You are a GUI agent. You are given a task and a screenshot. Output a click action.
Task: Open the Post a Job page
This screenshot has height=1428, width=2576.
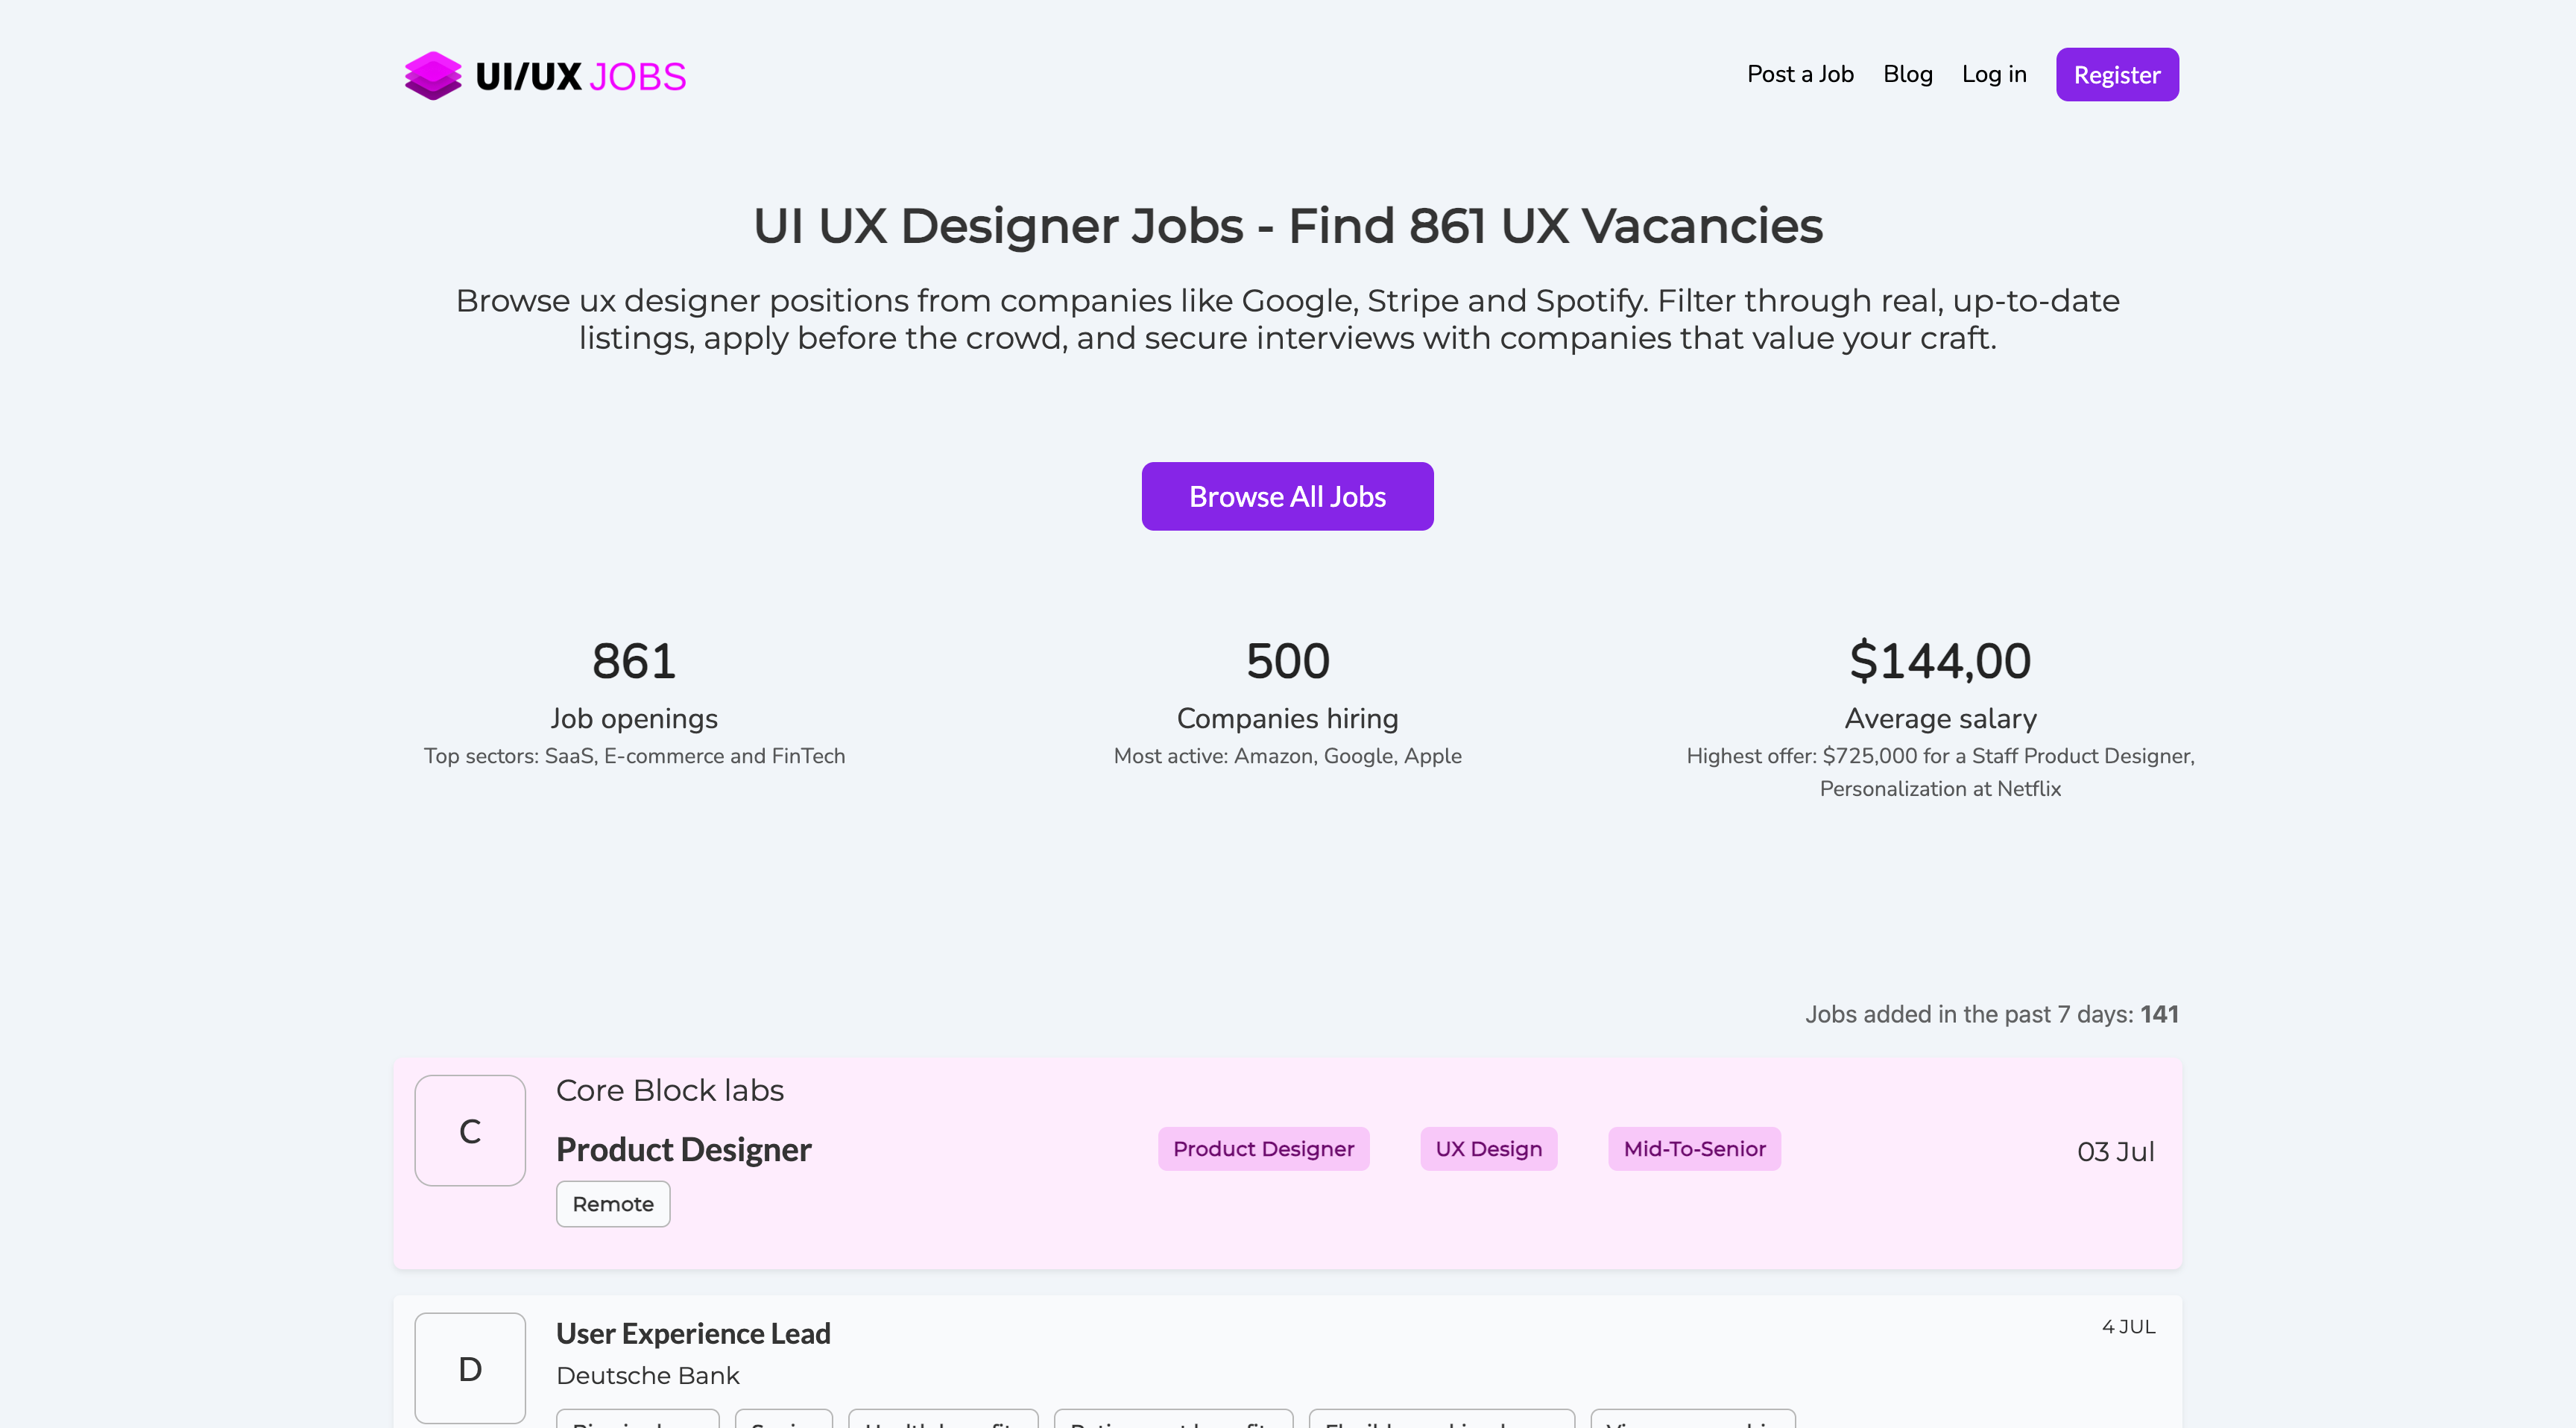(x=1800, y=74)
